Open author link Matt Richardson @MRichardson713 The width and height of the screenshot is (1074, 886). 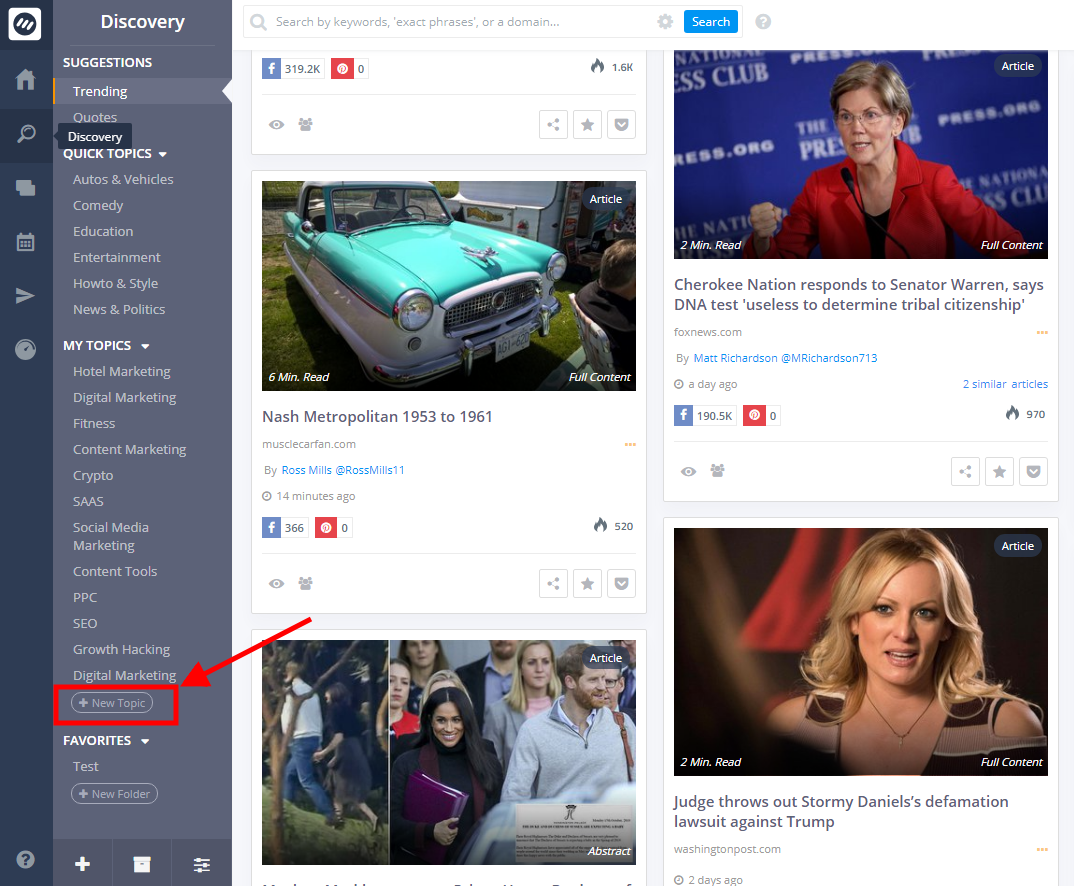(785, 357)
